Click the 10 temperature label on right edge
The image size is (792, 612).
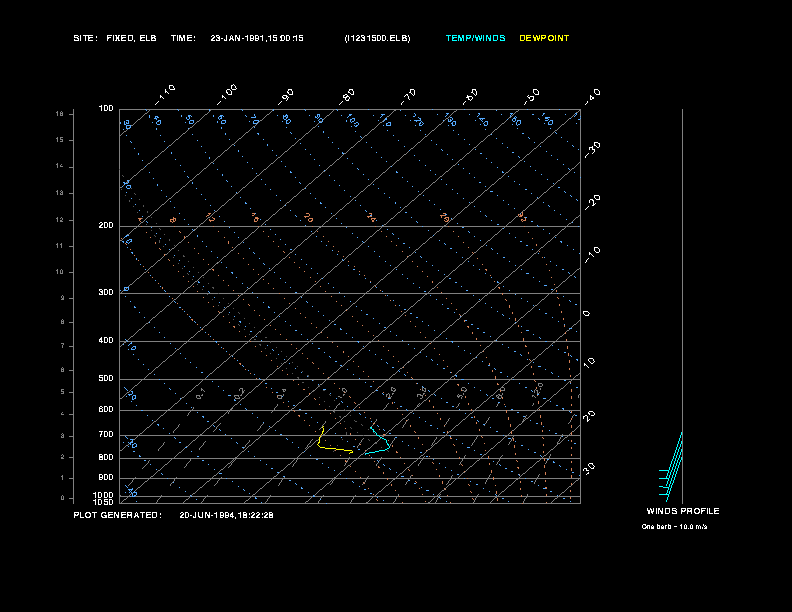pos(589,362)
